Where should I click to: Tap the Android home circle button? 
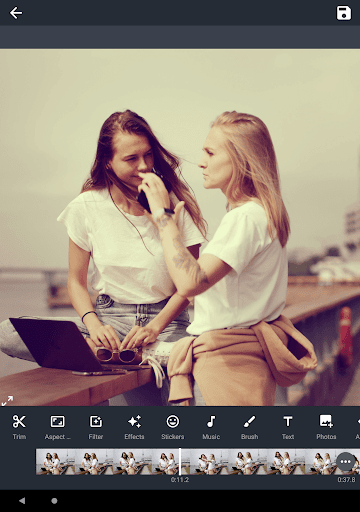(54, 500)
